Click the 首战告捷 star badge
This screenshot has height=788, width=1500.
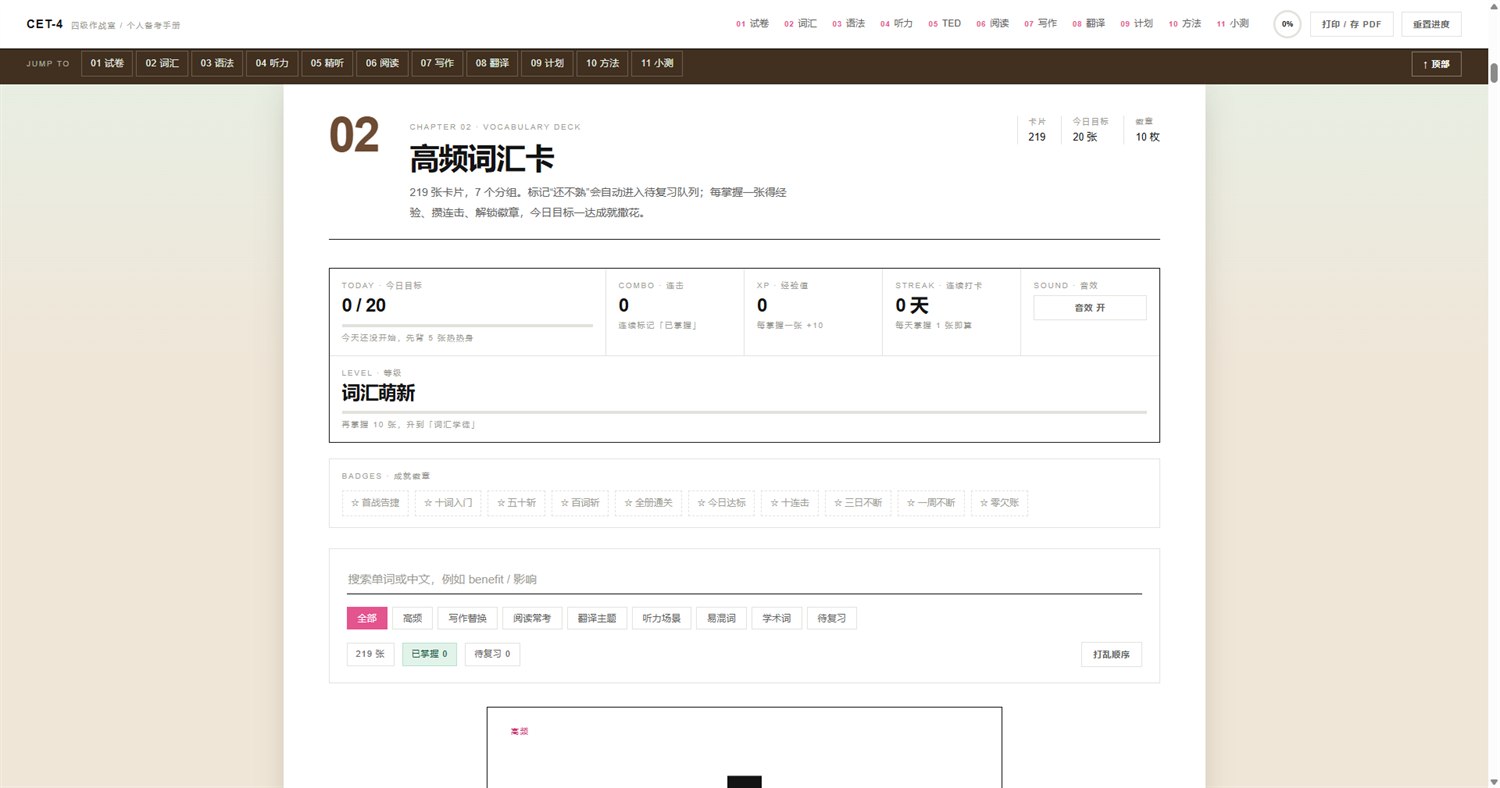[375, 503]
